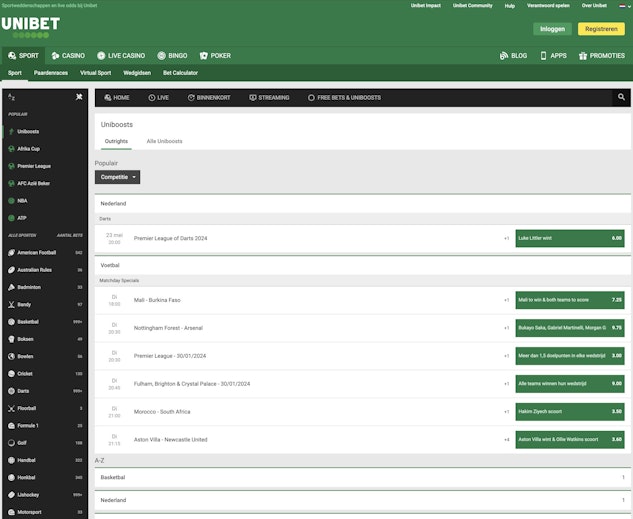Expand more bets for Aston Villa - Newcastle
The width and height of the screenshot is (633, 519).
coord(506,440)
